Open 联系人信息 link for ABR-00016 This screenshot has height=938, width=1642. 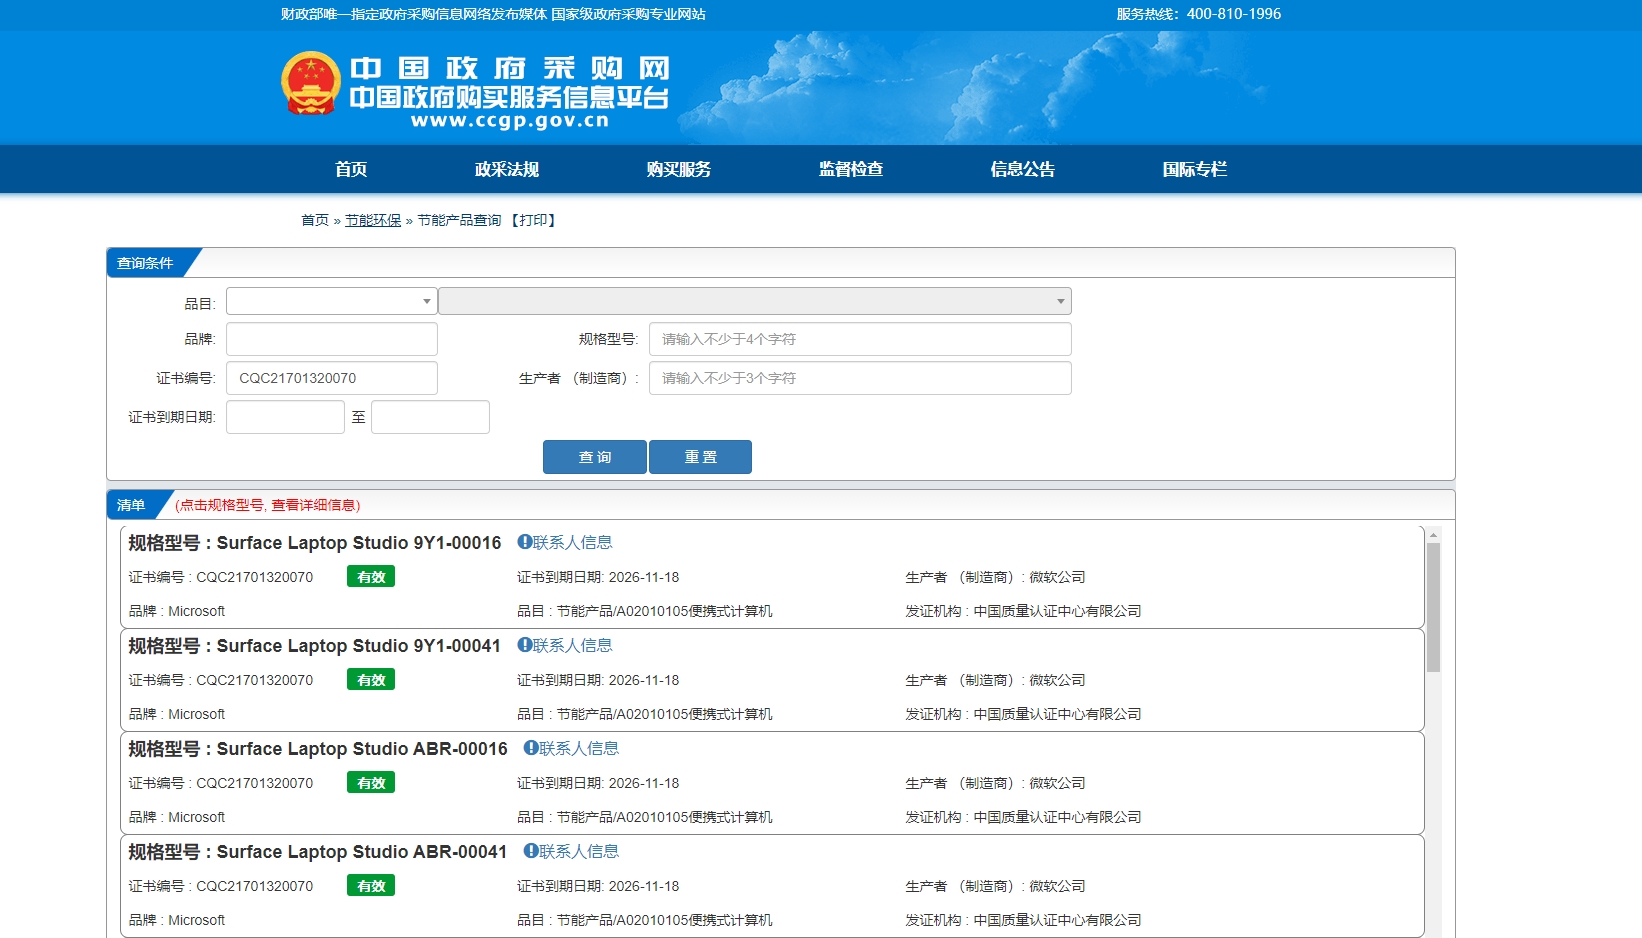click(x=579, y=748)
